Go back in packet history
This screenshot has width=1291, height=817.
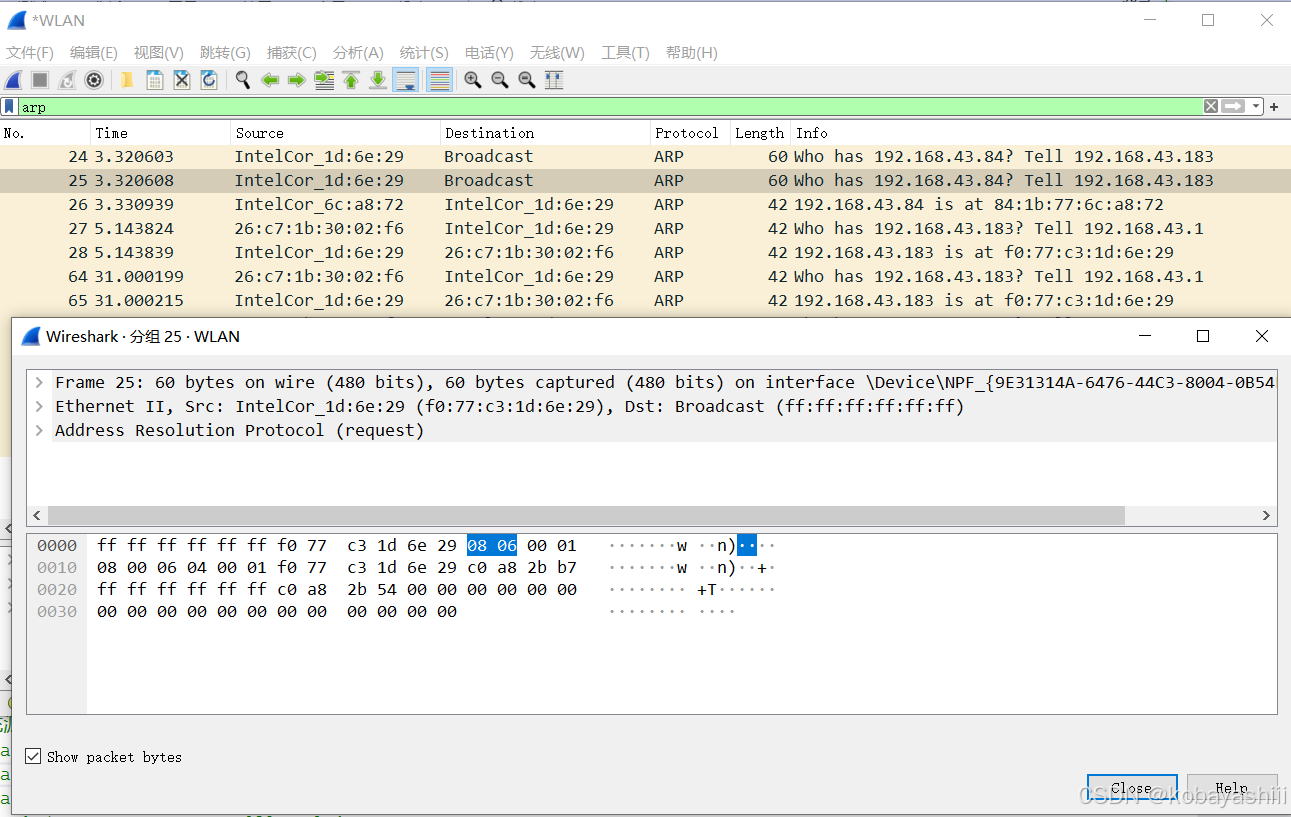pyautogui.click(x=270, y=80)
